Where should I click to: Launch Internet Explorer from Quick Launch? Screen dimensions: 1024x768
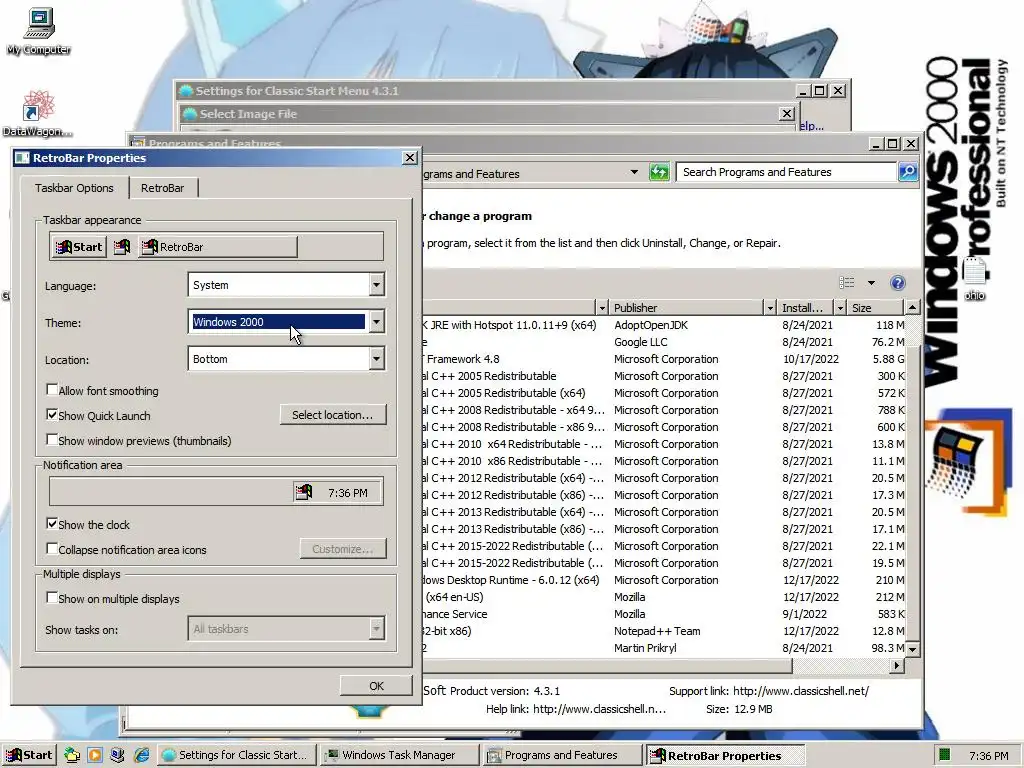click(x=141, y=755)
